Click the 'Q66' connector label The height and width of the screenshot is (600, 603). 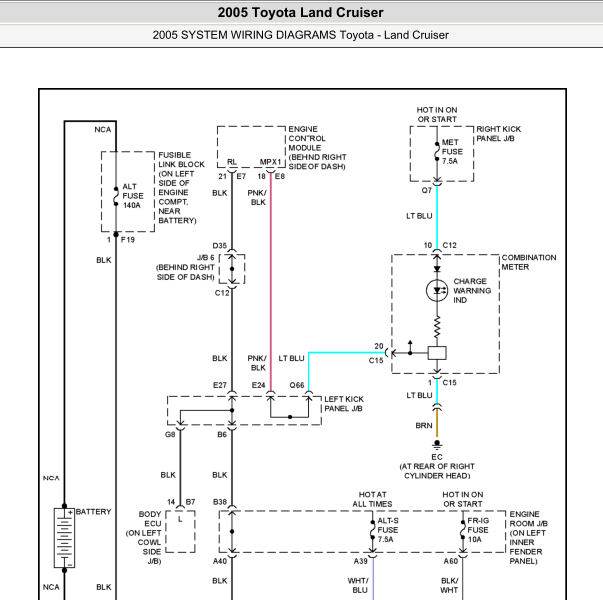point(297,385)
